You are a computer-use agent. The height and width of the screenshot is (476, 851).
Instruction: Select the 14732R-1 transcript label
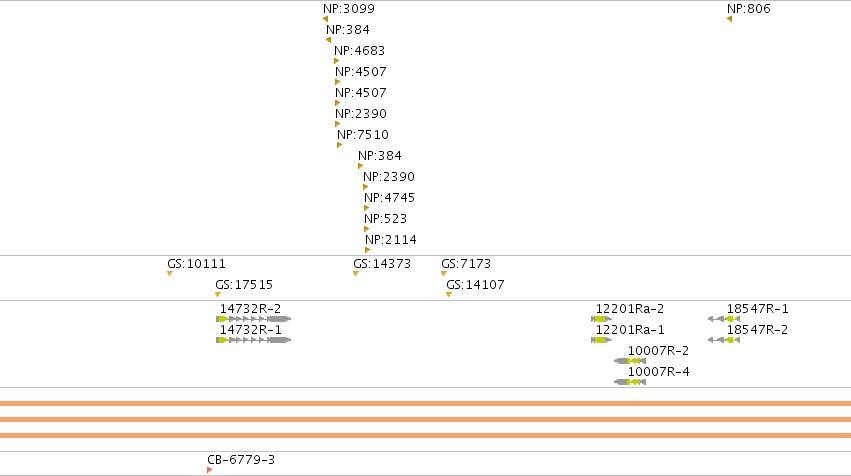click(251, 330)
